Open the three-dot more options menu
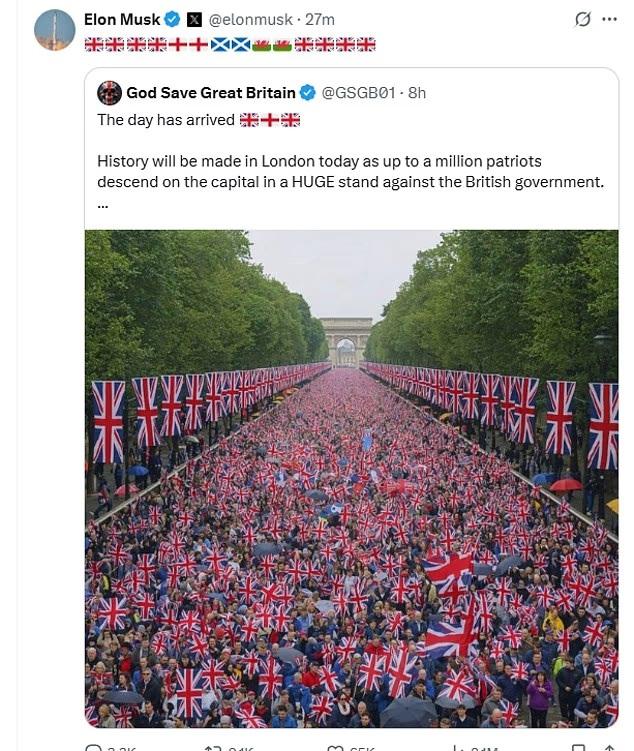Image resolution: width=634 pixels, height=751 pixels. 609,19
